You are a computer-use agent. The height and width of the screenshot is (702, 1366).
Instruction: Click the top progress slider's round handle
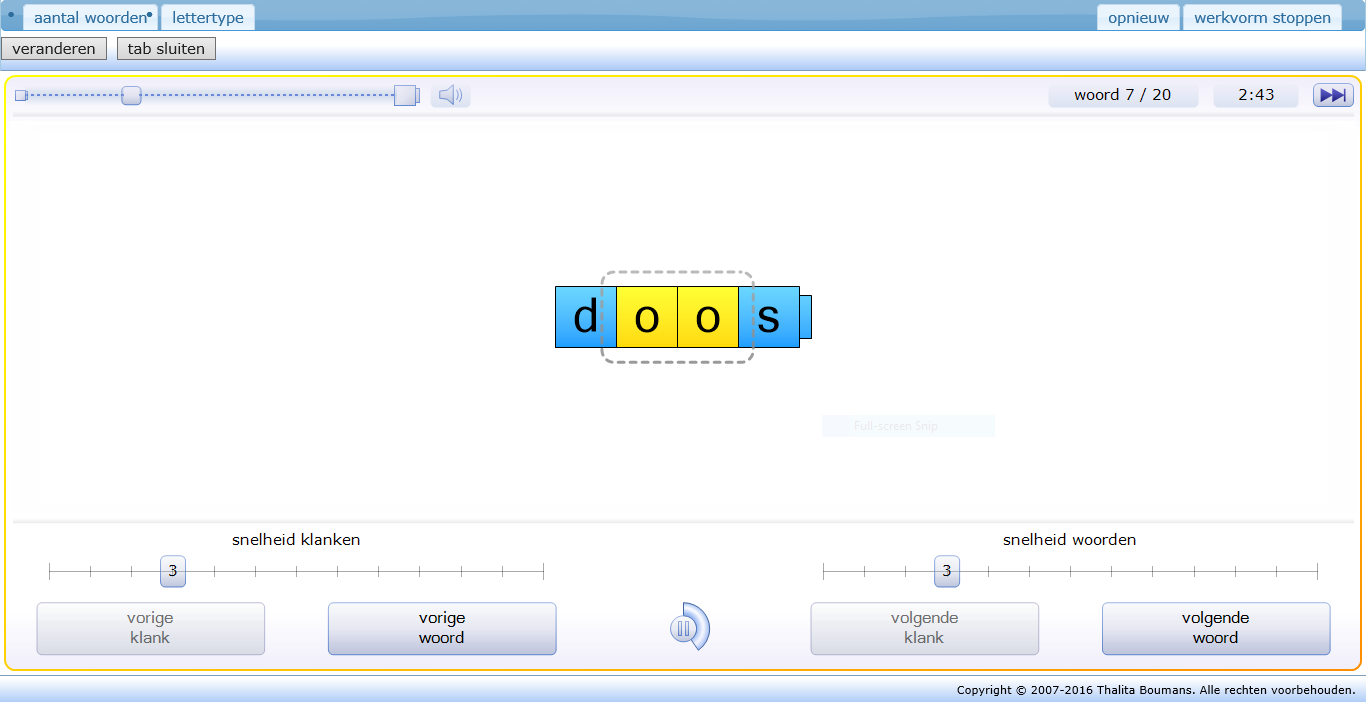click(x=131, y=96)
